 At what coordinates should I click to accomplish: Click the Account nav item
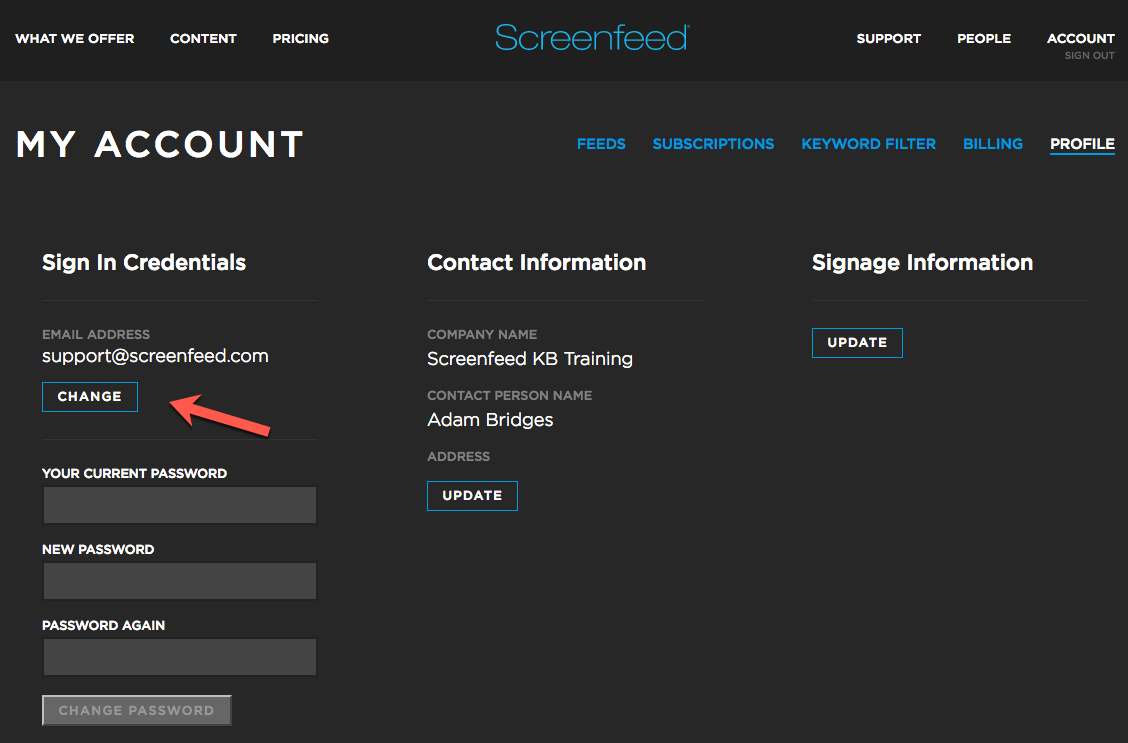pos(1080,39)
